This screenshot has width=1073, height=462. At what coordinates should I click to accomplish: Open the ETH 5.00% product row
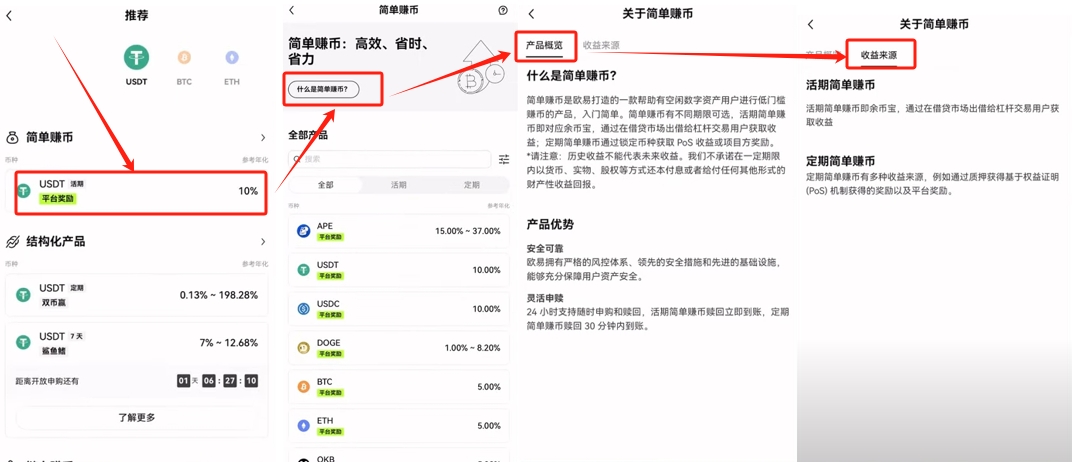pyautogui.click(x=399, y=426)
